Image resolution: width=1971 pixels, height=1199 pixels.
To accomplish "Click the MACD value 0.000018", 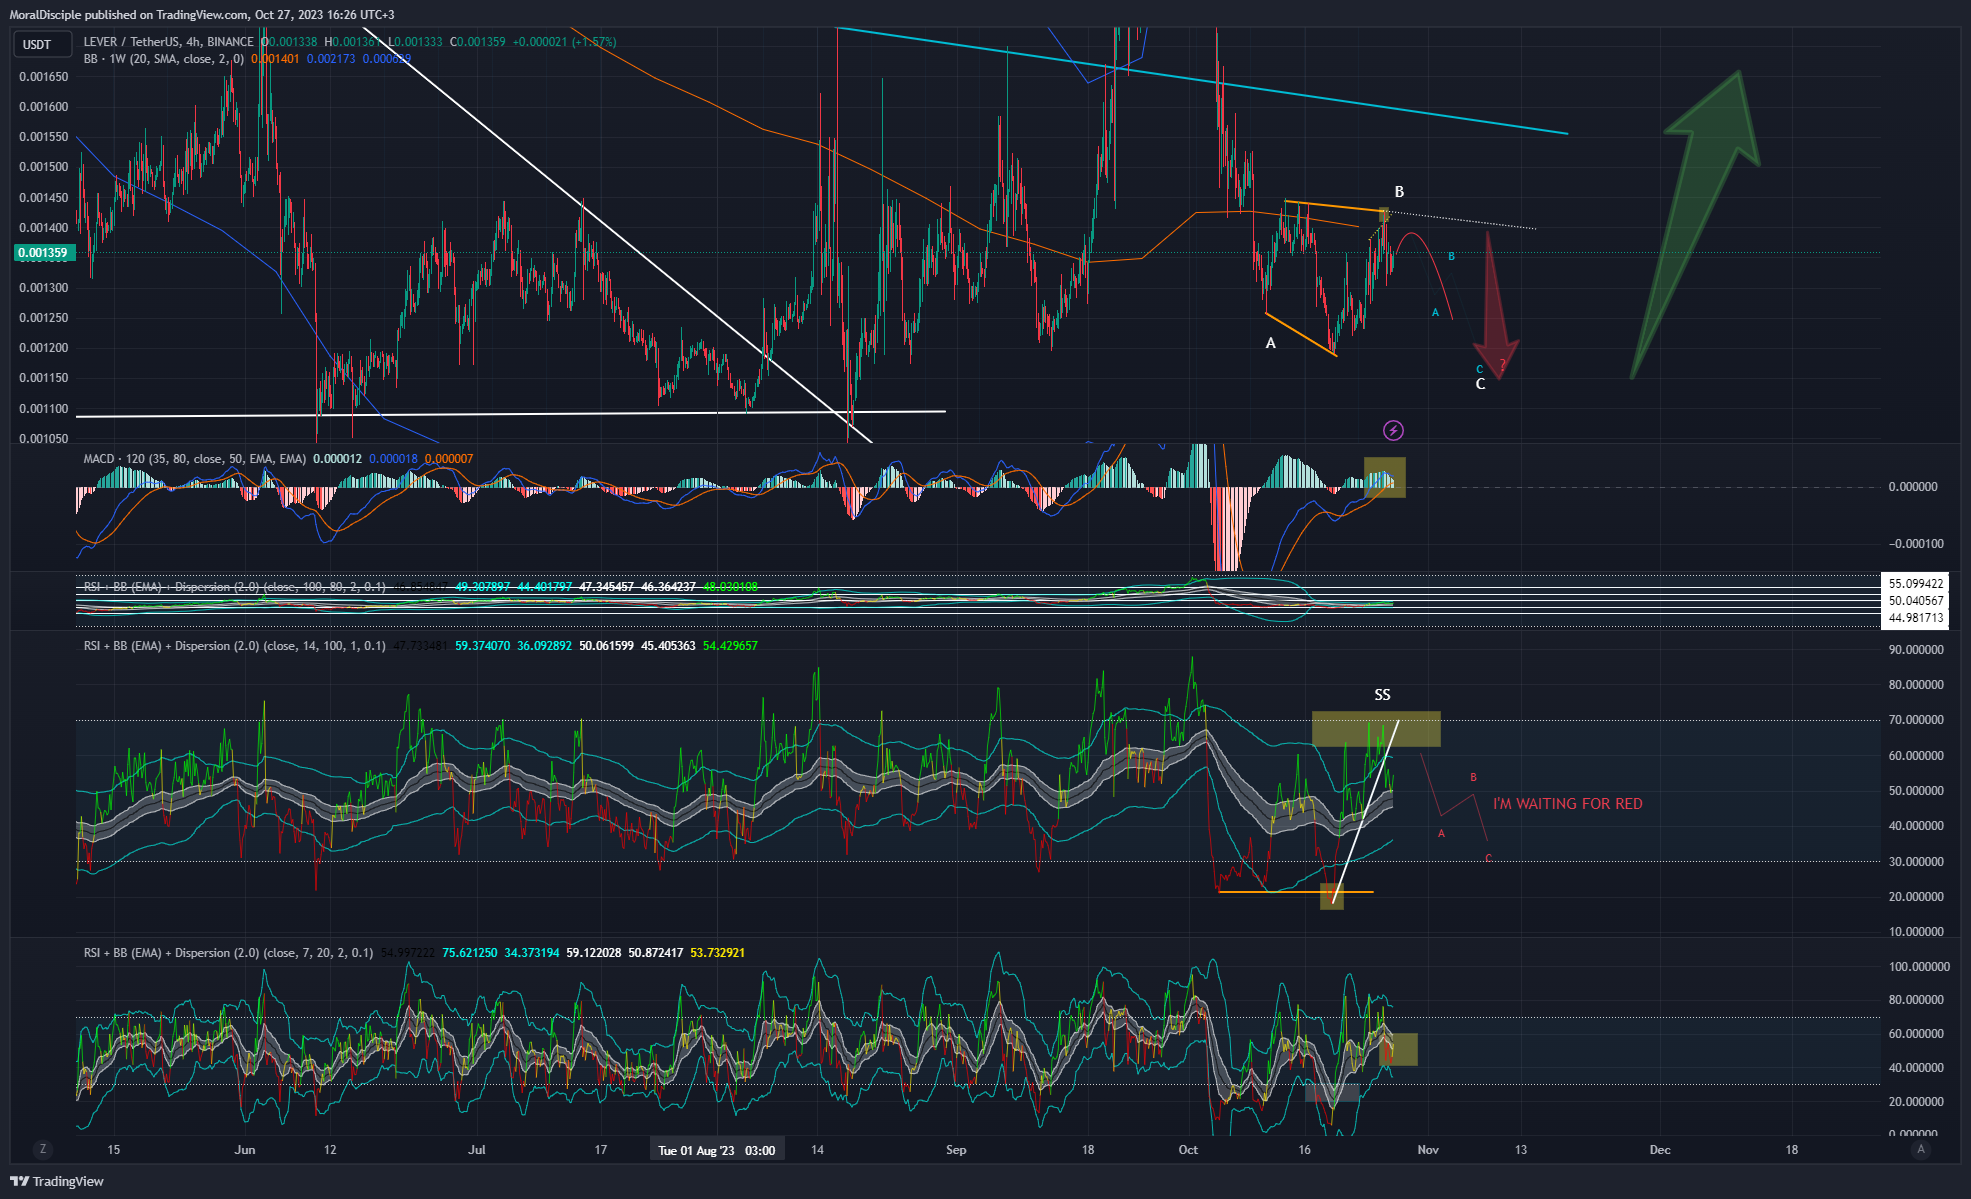I will pos(394,459).
